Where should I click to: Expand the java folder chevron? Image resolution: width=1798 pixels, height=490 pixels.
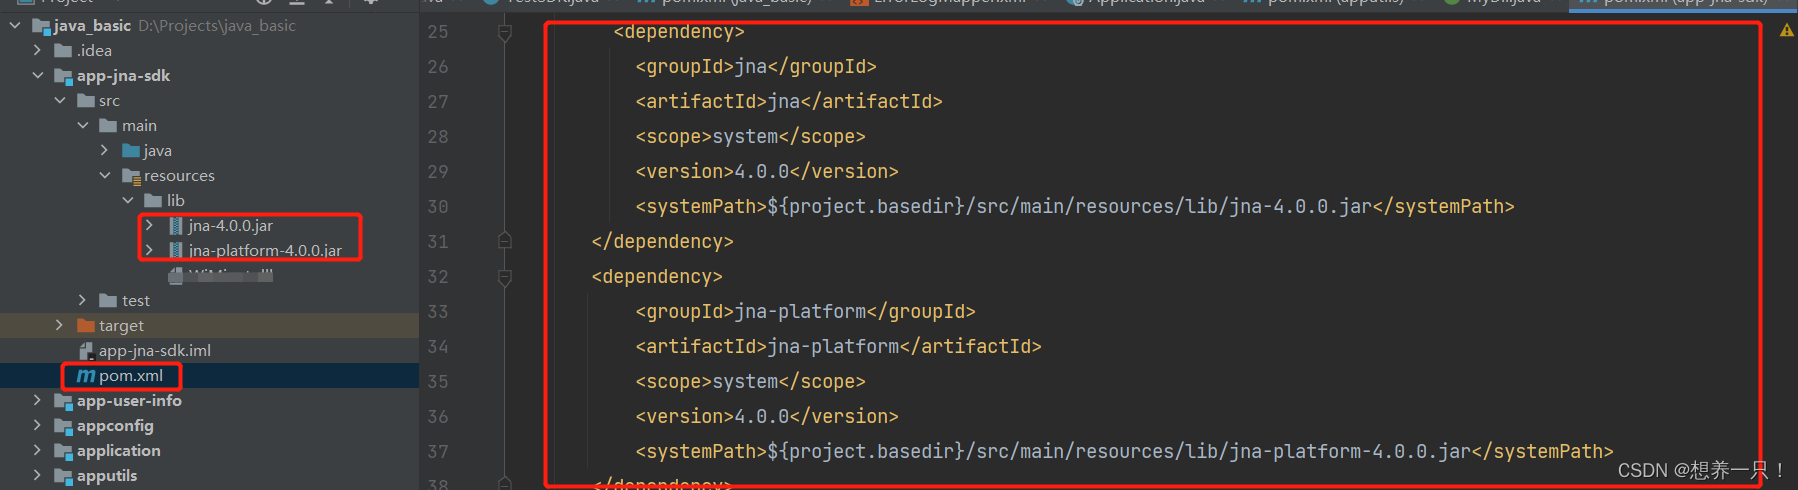coord(105,150)
